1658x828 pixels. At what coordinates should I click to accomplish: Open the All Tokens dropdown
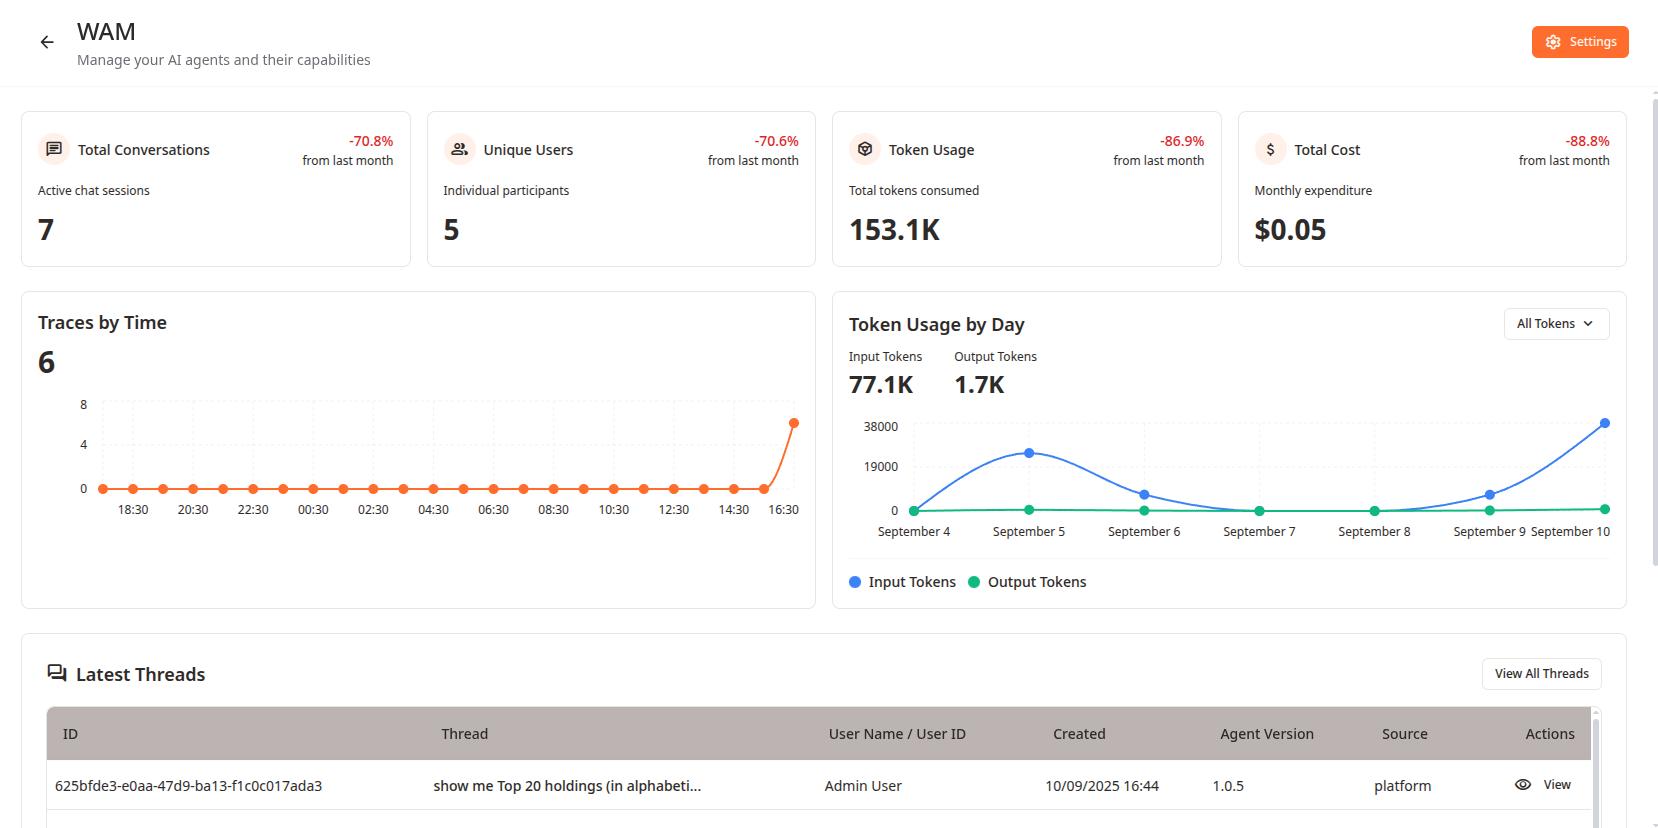(x=1556, y=324)
